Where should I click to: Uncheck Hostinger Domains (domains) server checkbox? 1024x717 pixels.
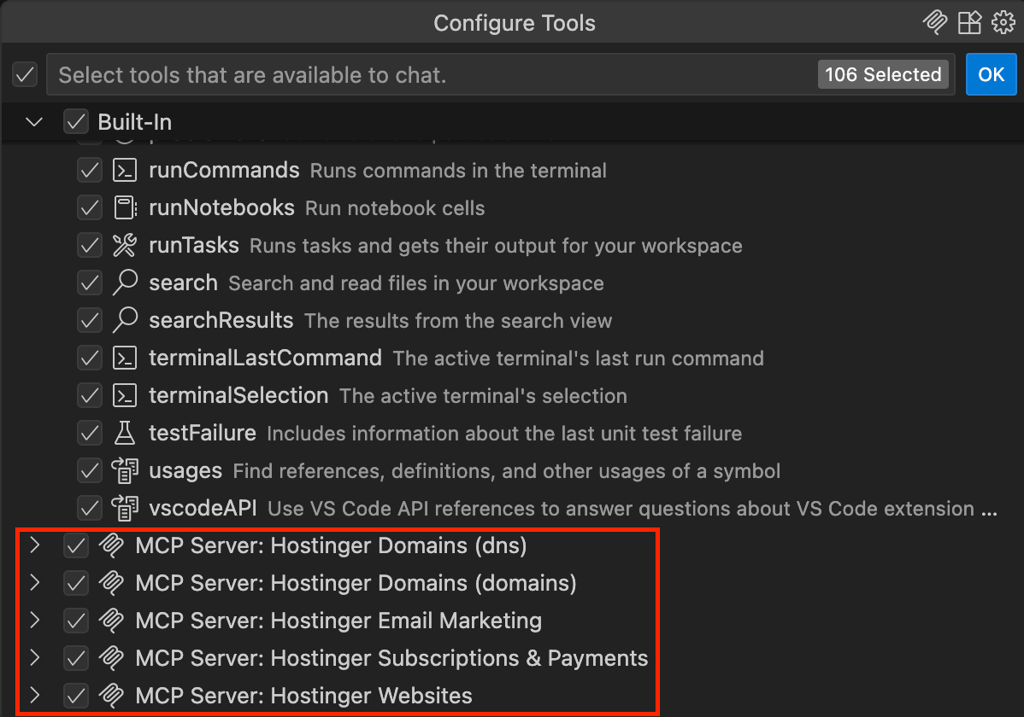pos(76,583)
